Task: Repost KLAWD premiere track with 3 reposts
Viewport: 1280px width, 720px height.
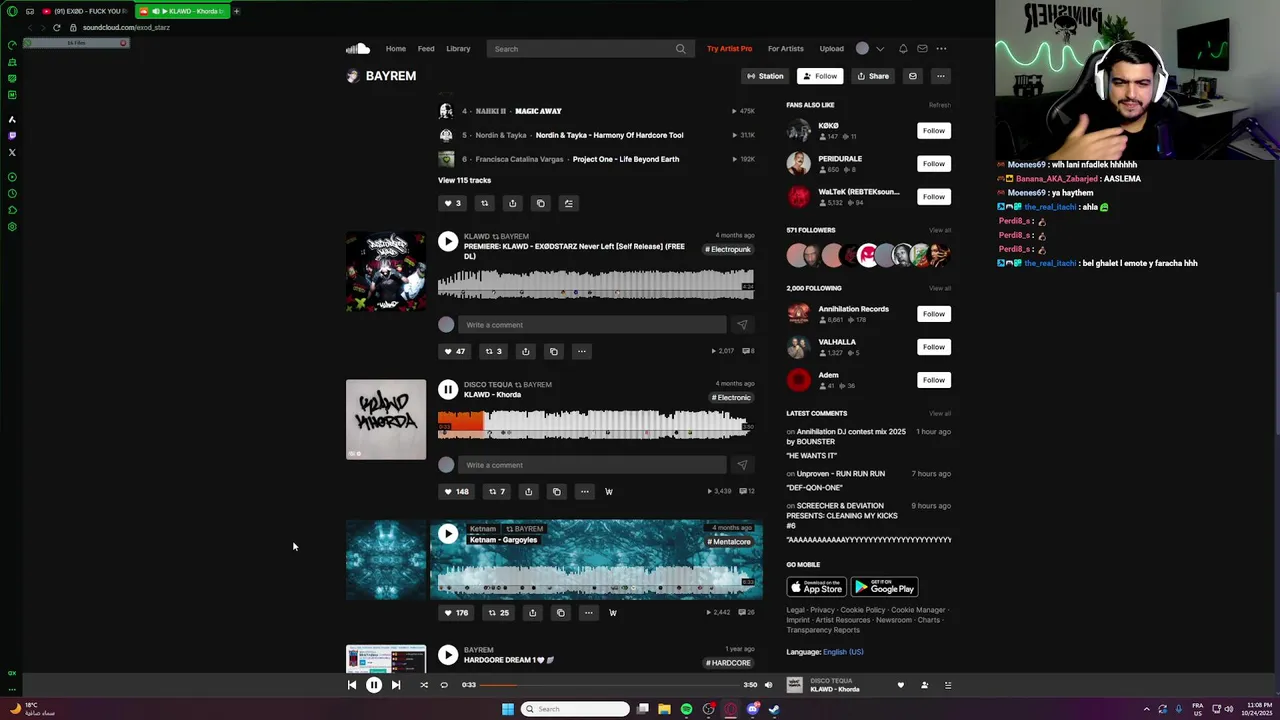Action: coord(493,351)
